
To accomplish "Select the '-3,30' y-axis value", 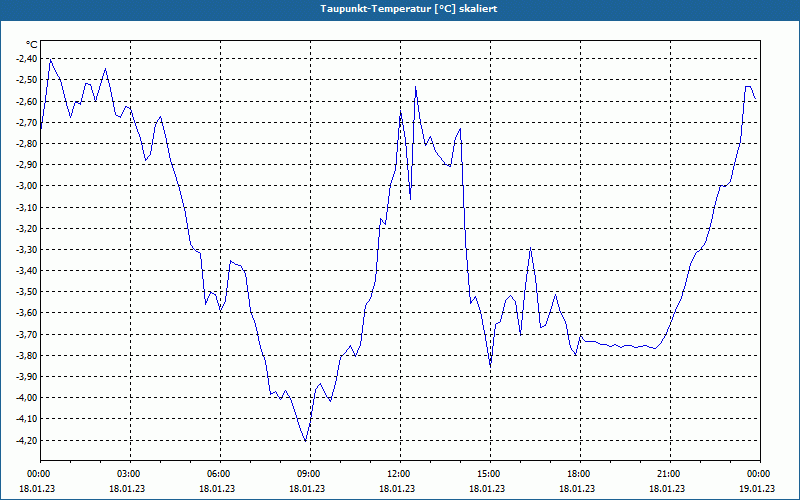I will coord(27,249).
